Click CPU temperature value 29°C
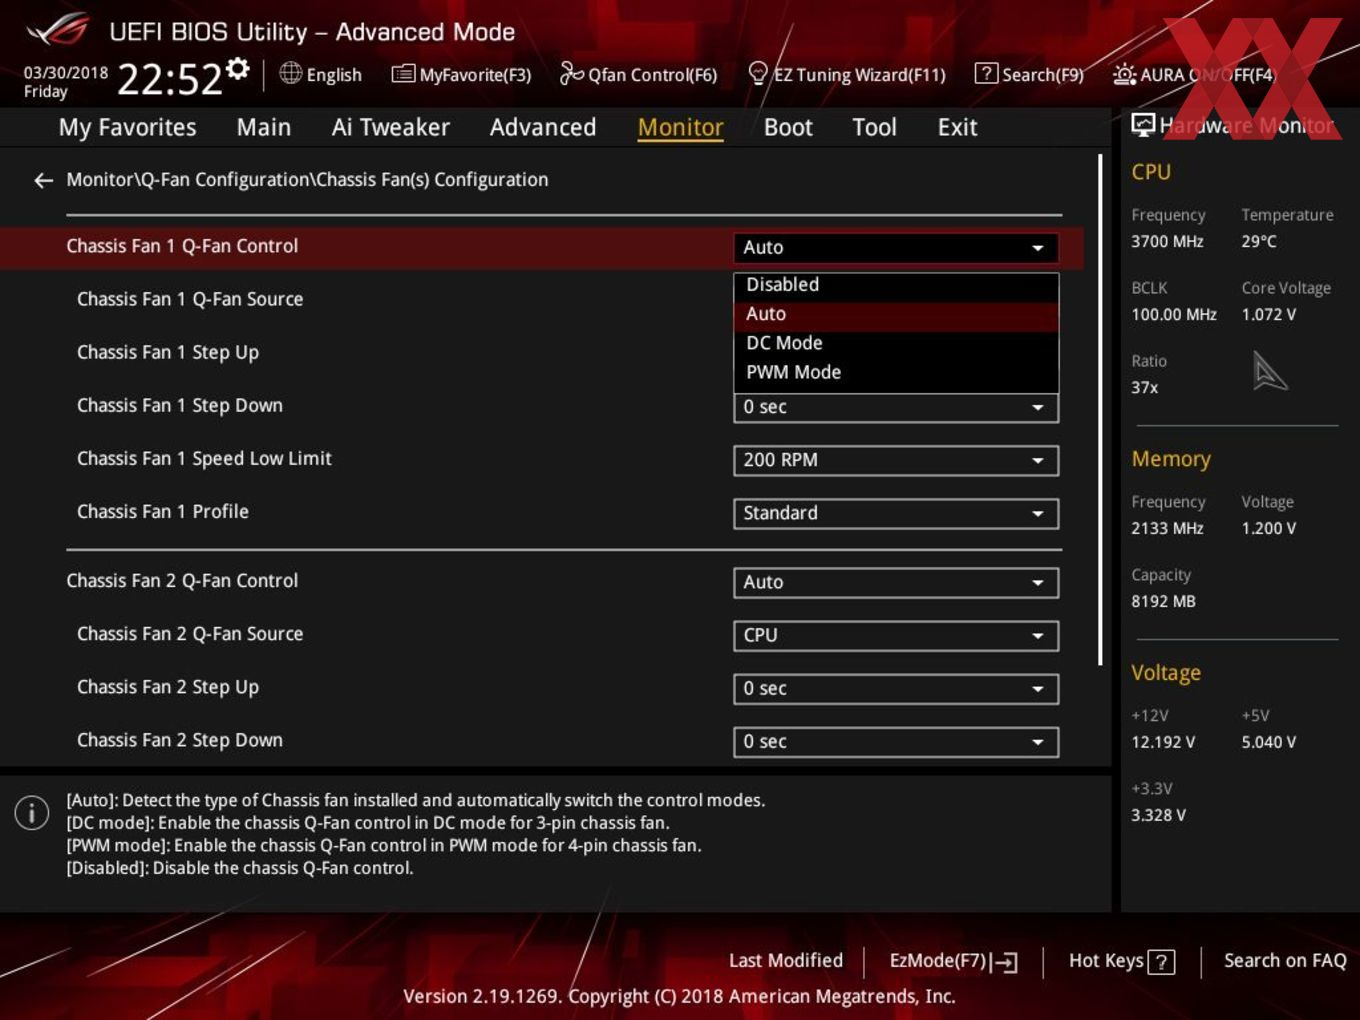The width and height of the screenshot is (1360, 1020). [1259, 242]
